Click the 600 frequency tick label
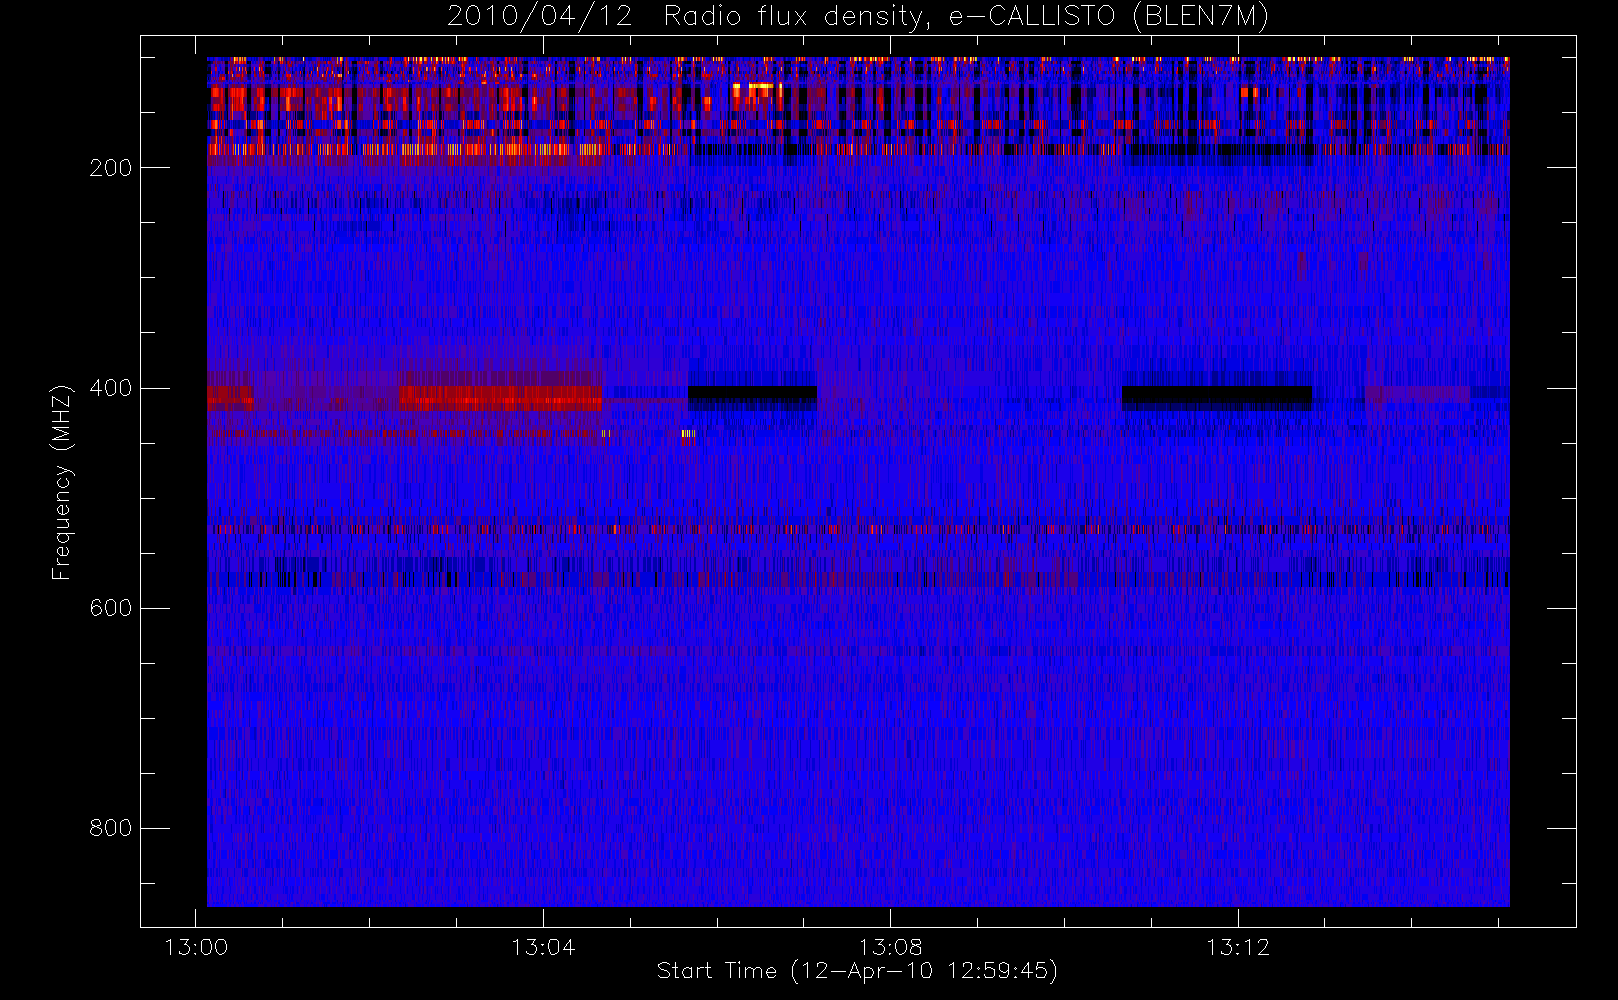Viewport: 1618px width, 1000px height. pos(110,608)
